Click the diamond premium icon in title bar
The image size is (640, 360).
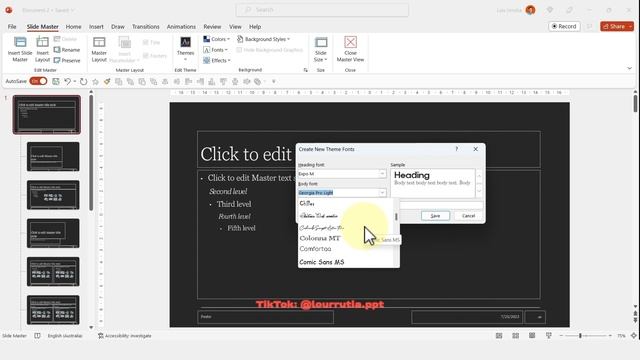550,10
